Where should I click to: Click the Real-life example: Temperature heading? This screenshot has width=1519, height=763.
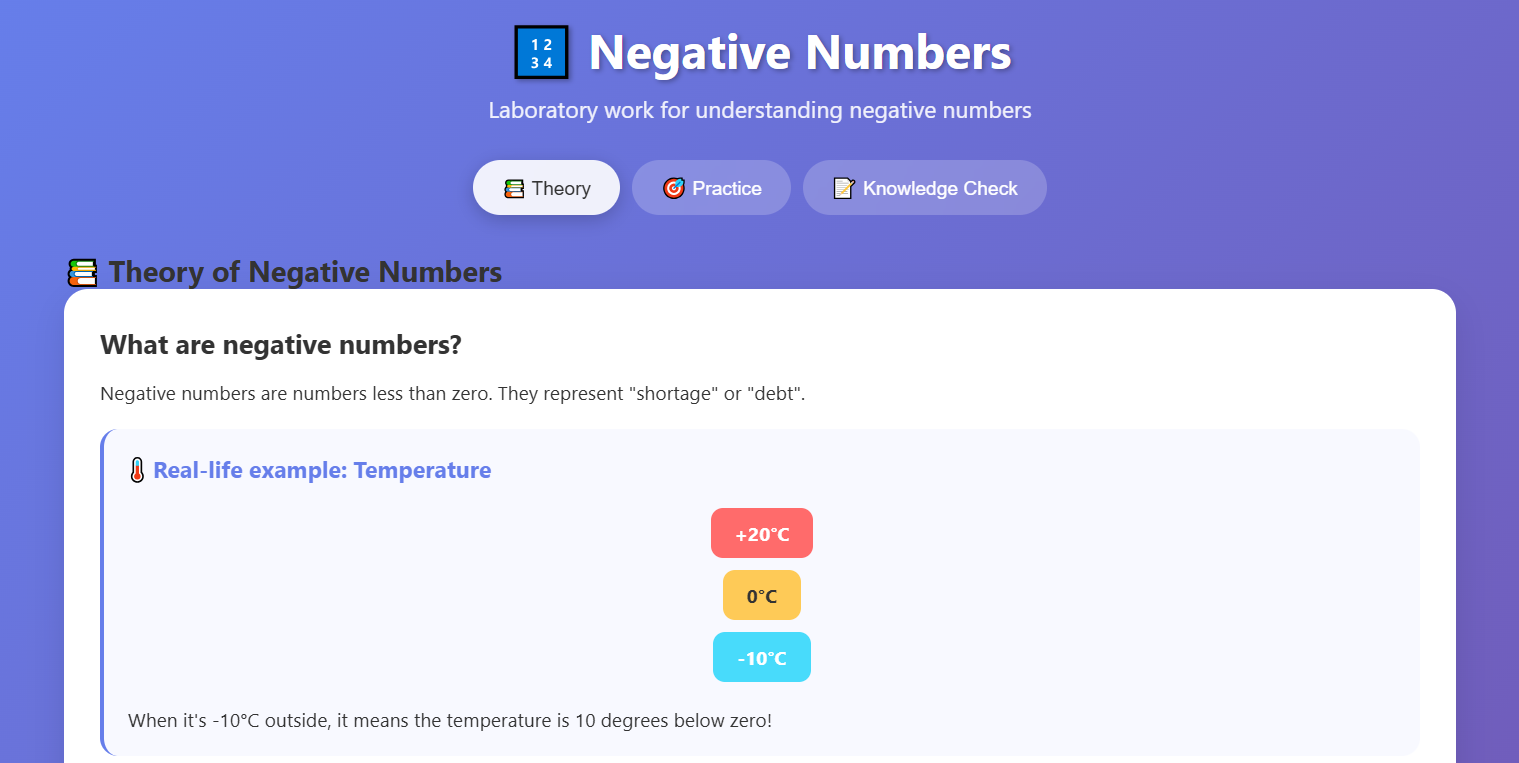(322, 470)
